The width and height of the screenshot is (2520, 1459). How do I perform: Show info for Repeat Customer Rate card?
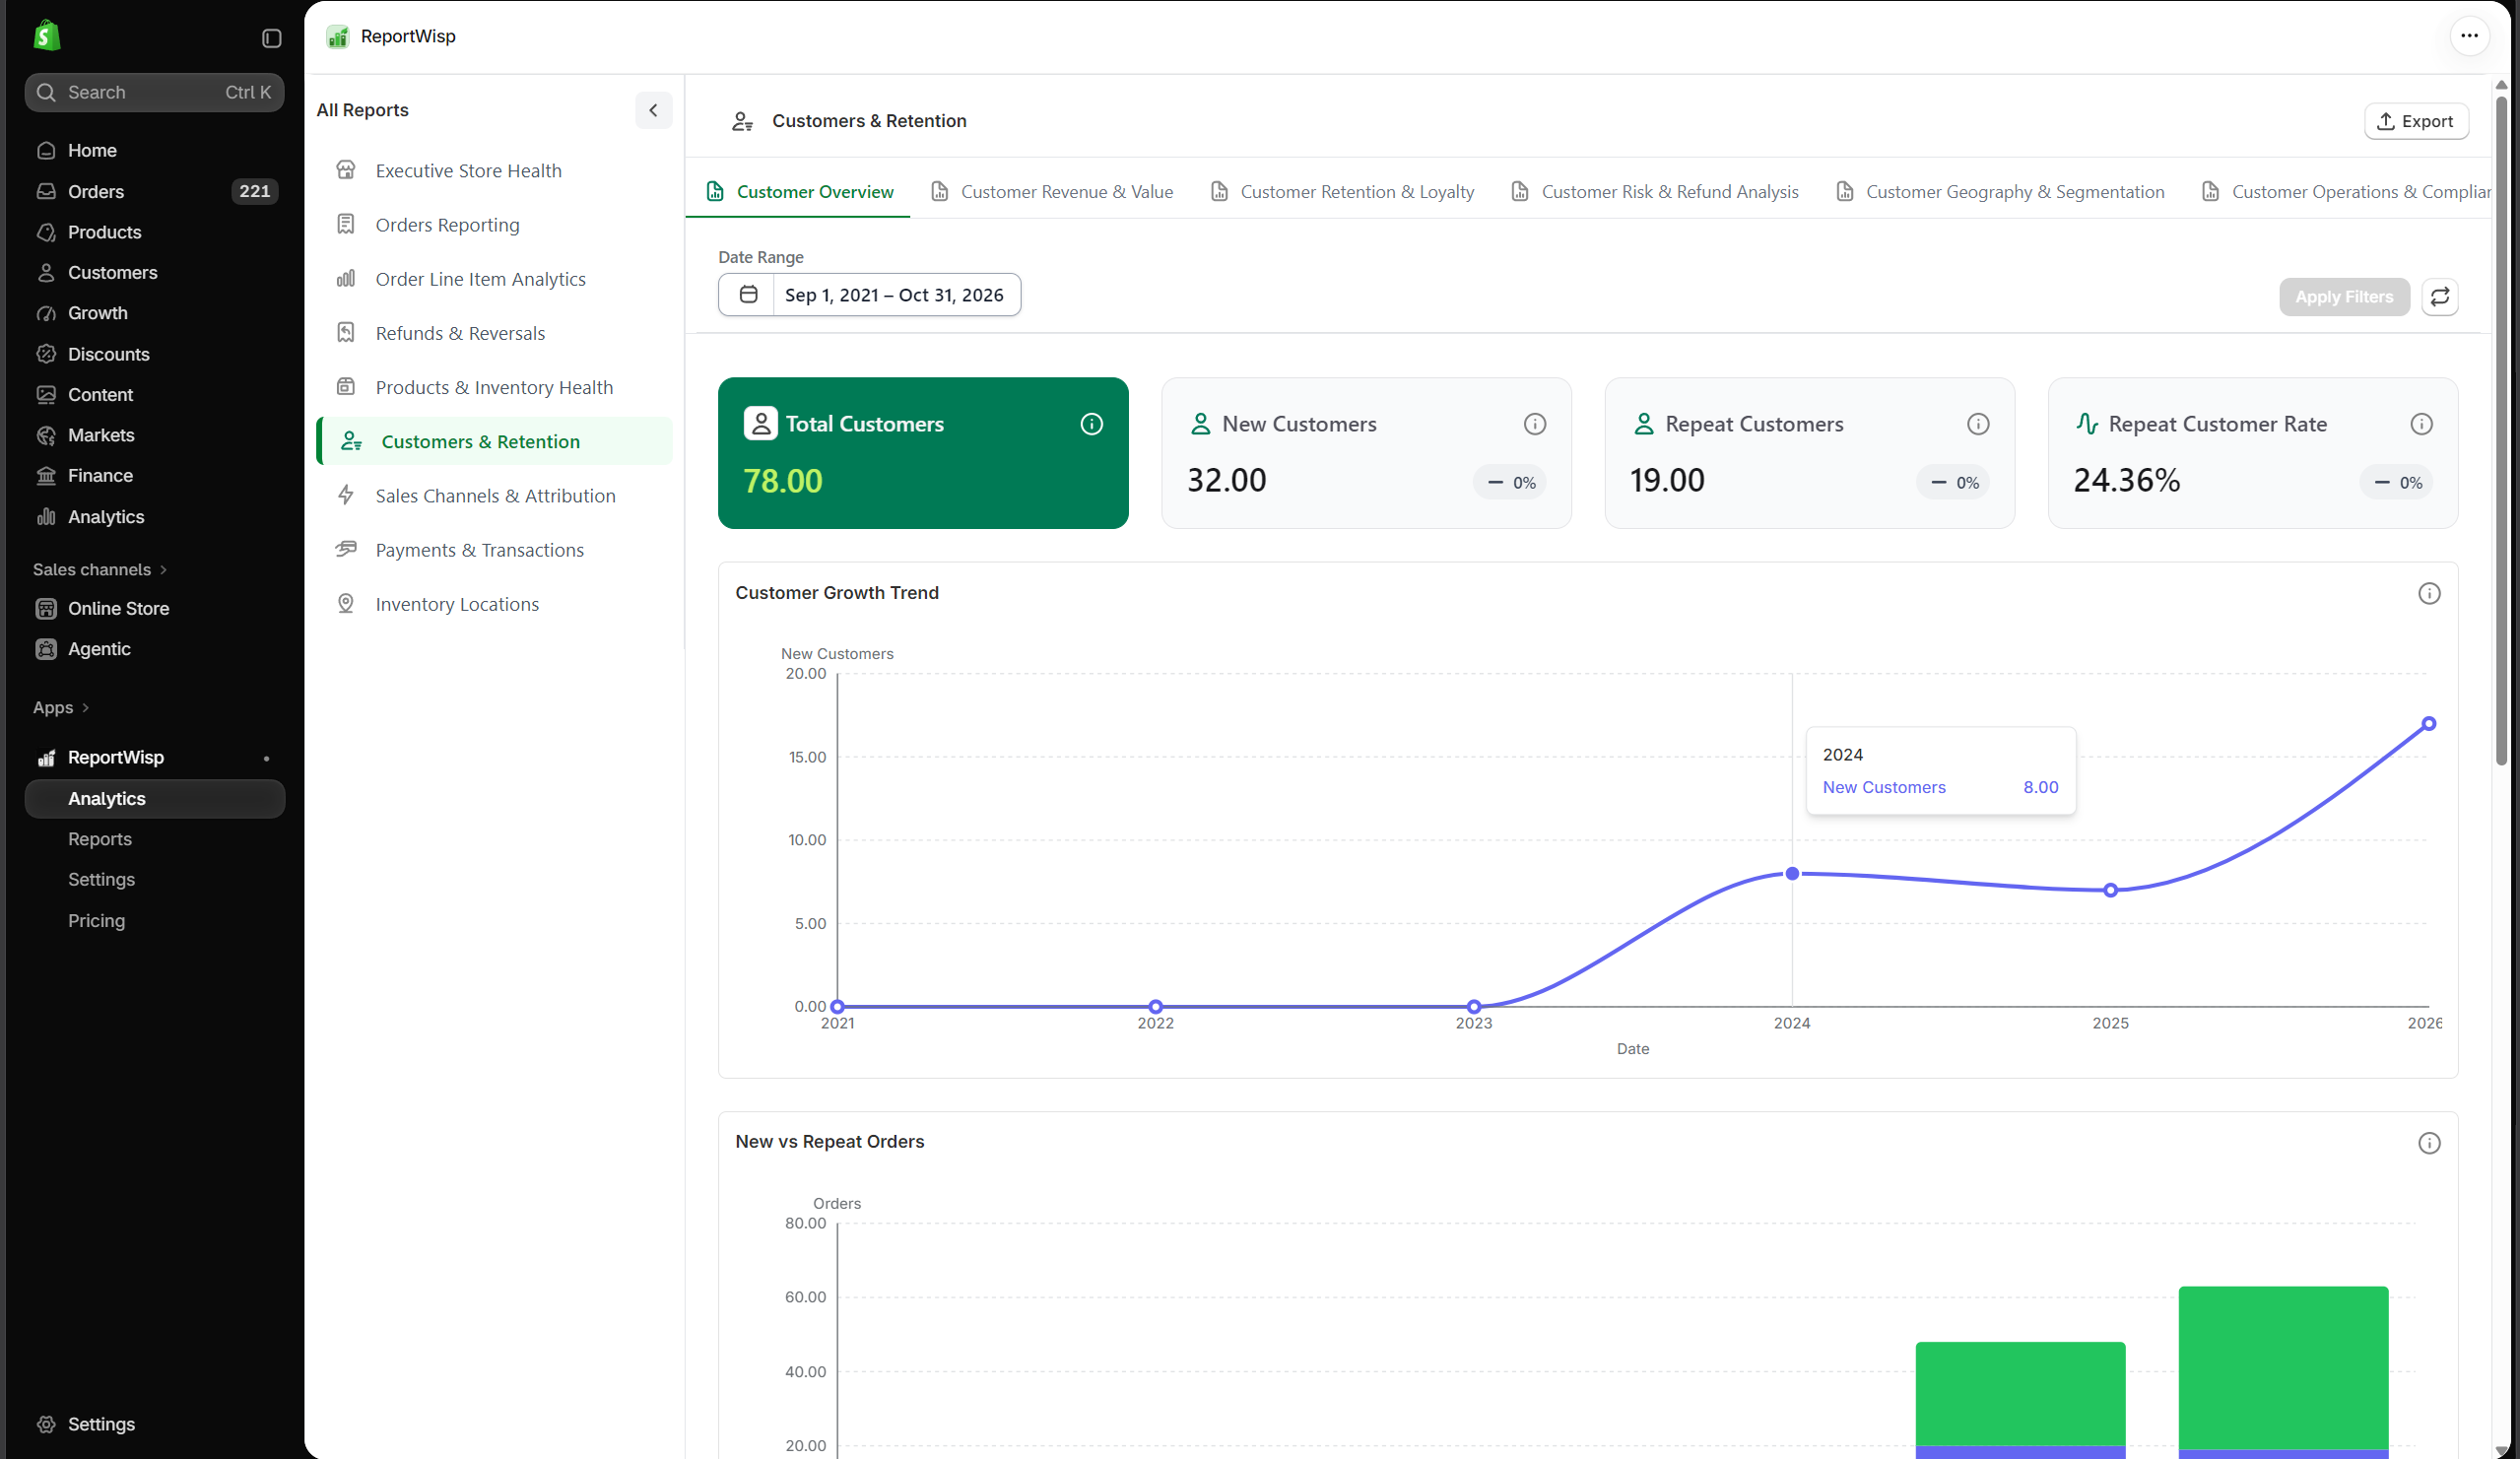click(2421, 424)
